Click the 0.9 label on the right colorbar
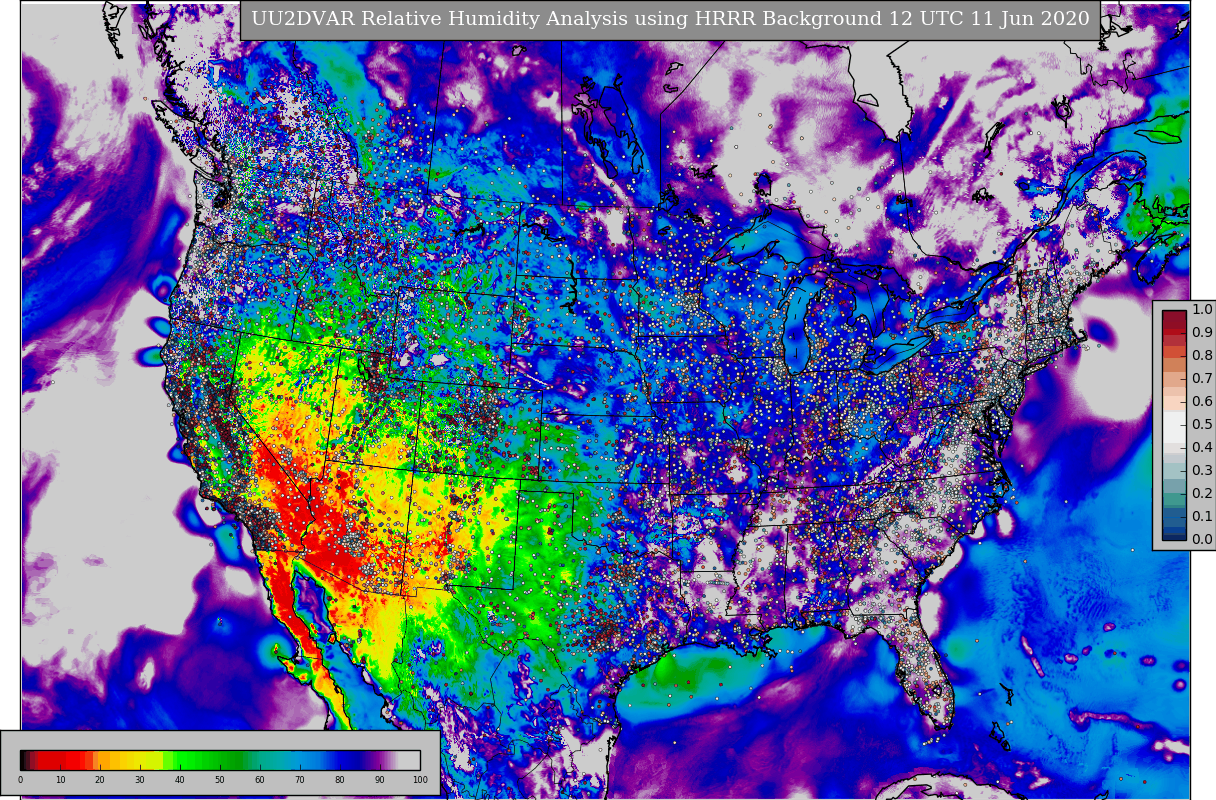Screen dimensions: 1216x800 point(1202,333)
